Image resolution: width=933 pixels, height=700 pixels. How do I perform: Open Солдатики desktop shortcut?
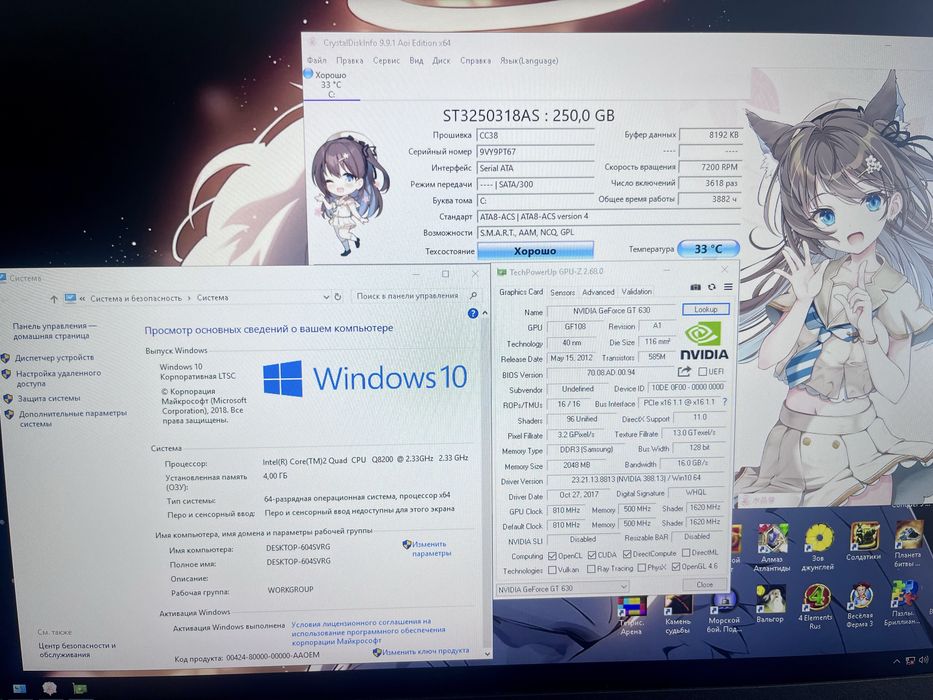point(863,542)
